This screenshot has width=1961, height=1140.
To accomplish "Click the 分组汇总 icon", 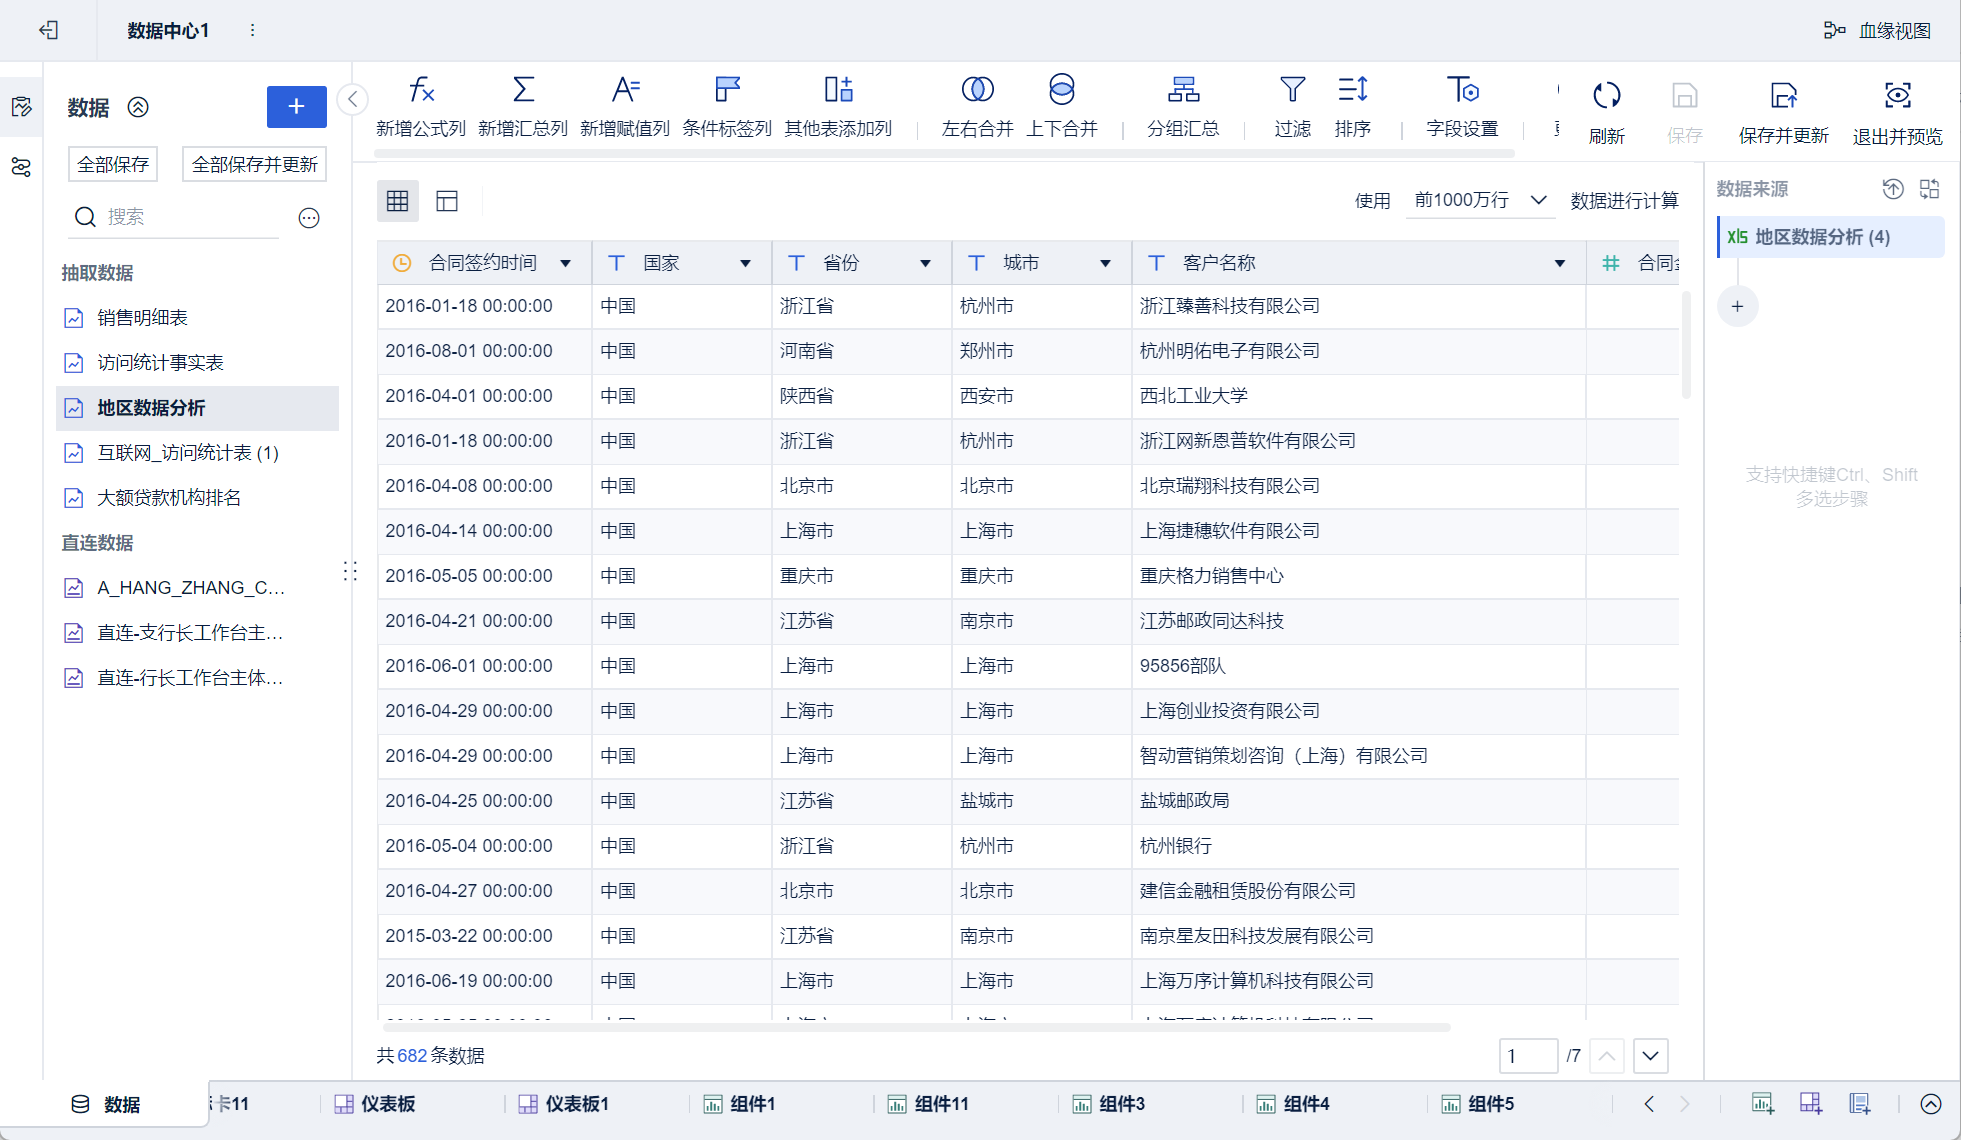I will [1183, 91].
